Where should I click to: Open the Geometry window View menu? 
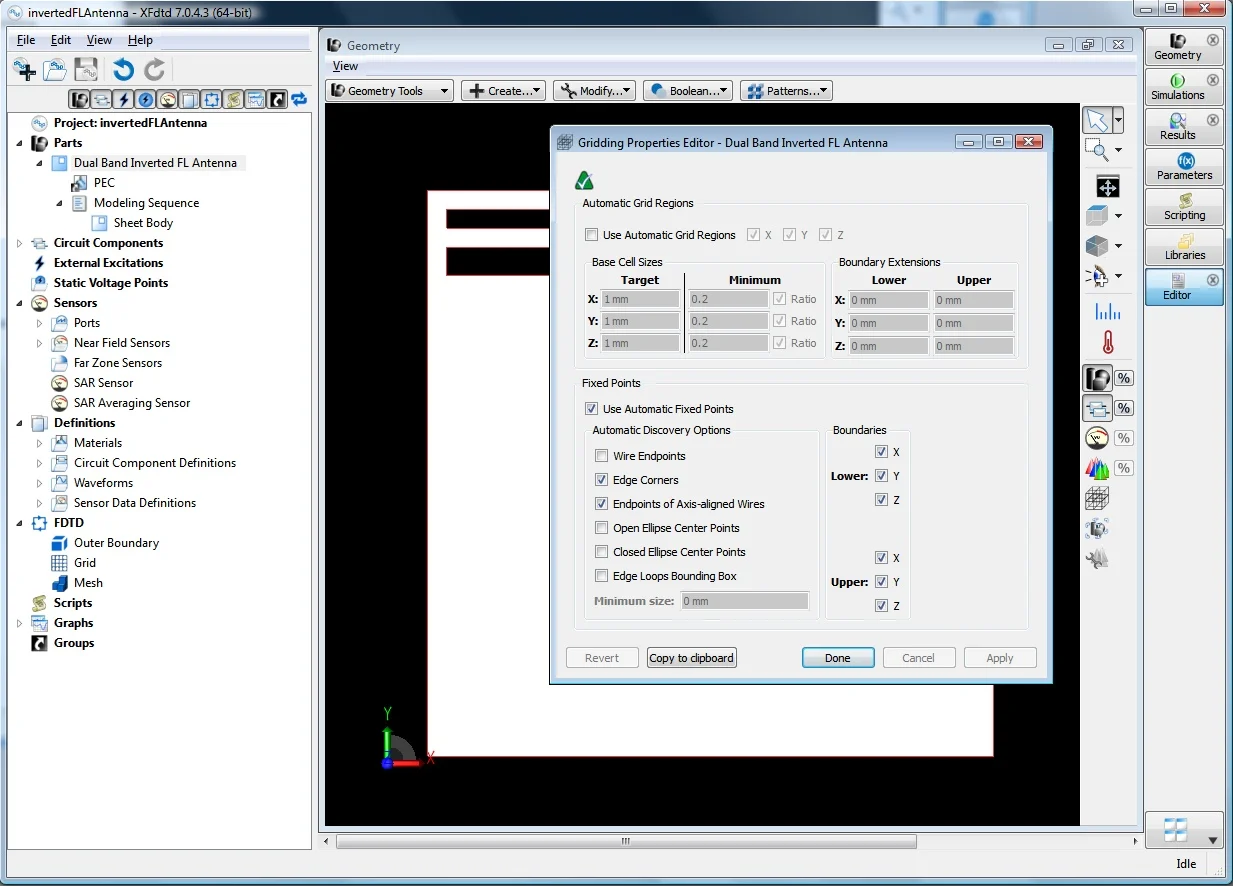[345, 66]
